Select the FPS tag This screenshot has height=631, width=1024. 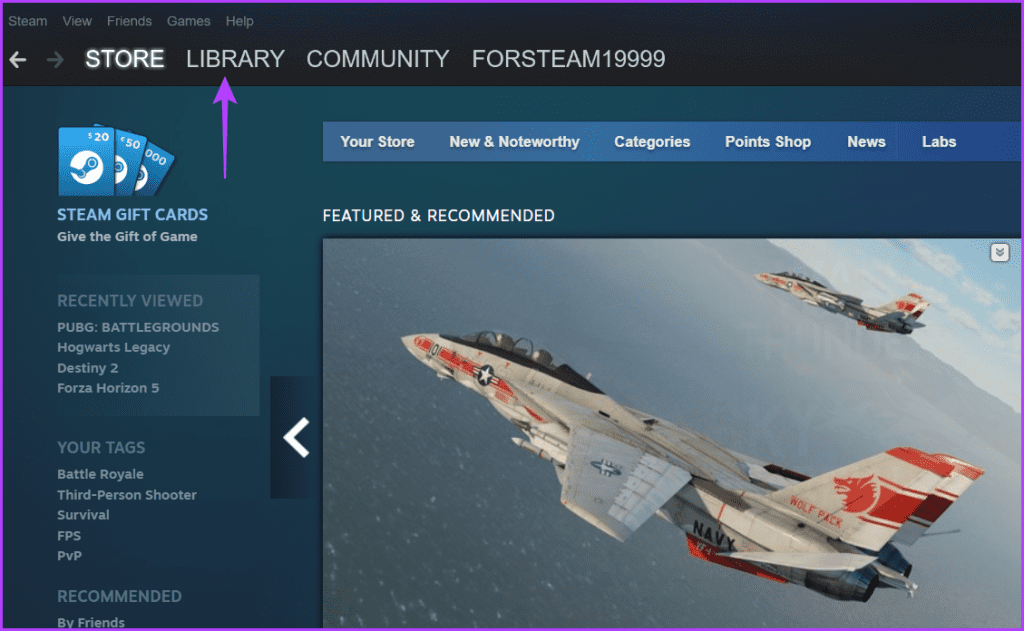(69, 536)
